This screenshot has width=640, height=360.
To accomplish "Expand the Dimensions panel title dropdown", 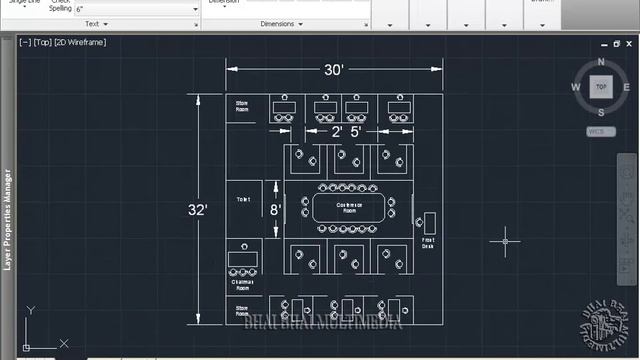I will 282,24.
